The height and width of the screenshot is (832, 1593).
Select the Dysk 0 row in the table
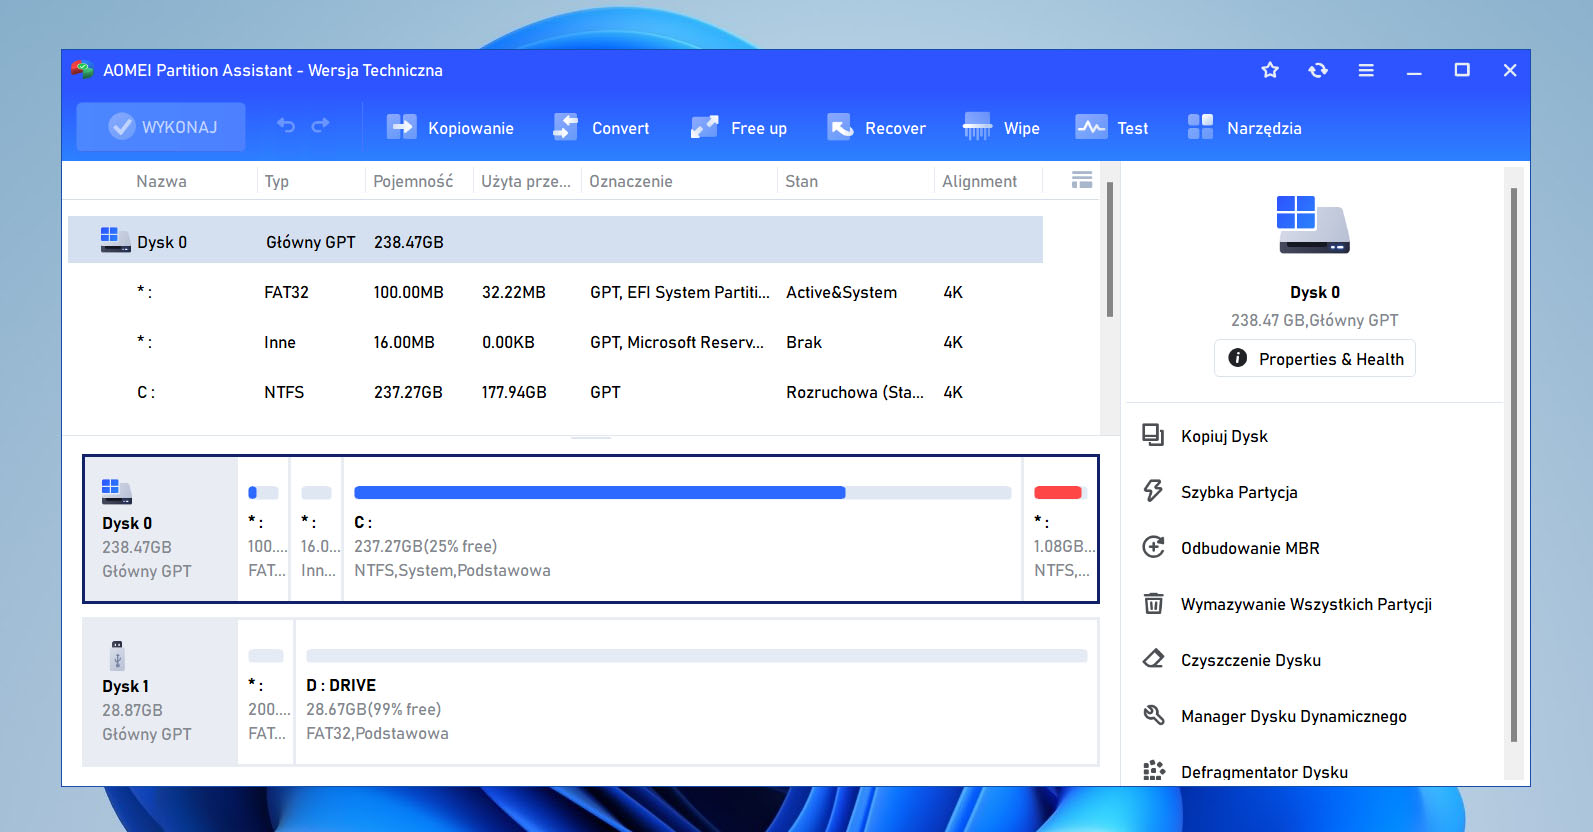tap(555, 241)
